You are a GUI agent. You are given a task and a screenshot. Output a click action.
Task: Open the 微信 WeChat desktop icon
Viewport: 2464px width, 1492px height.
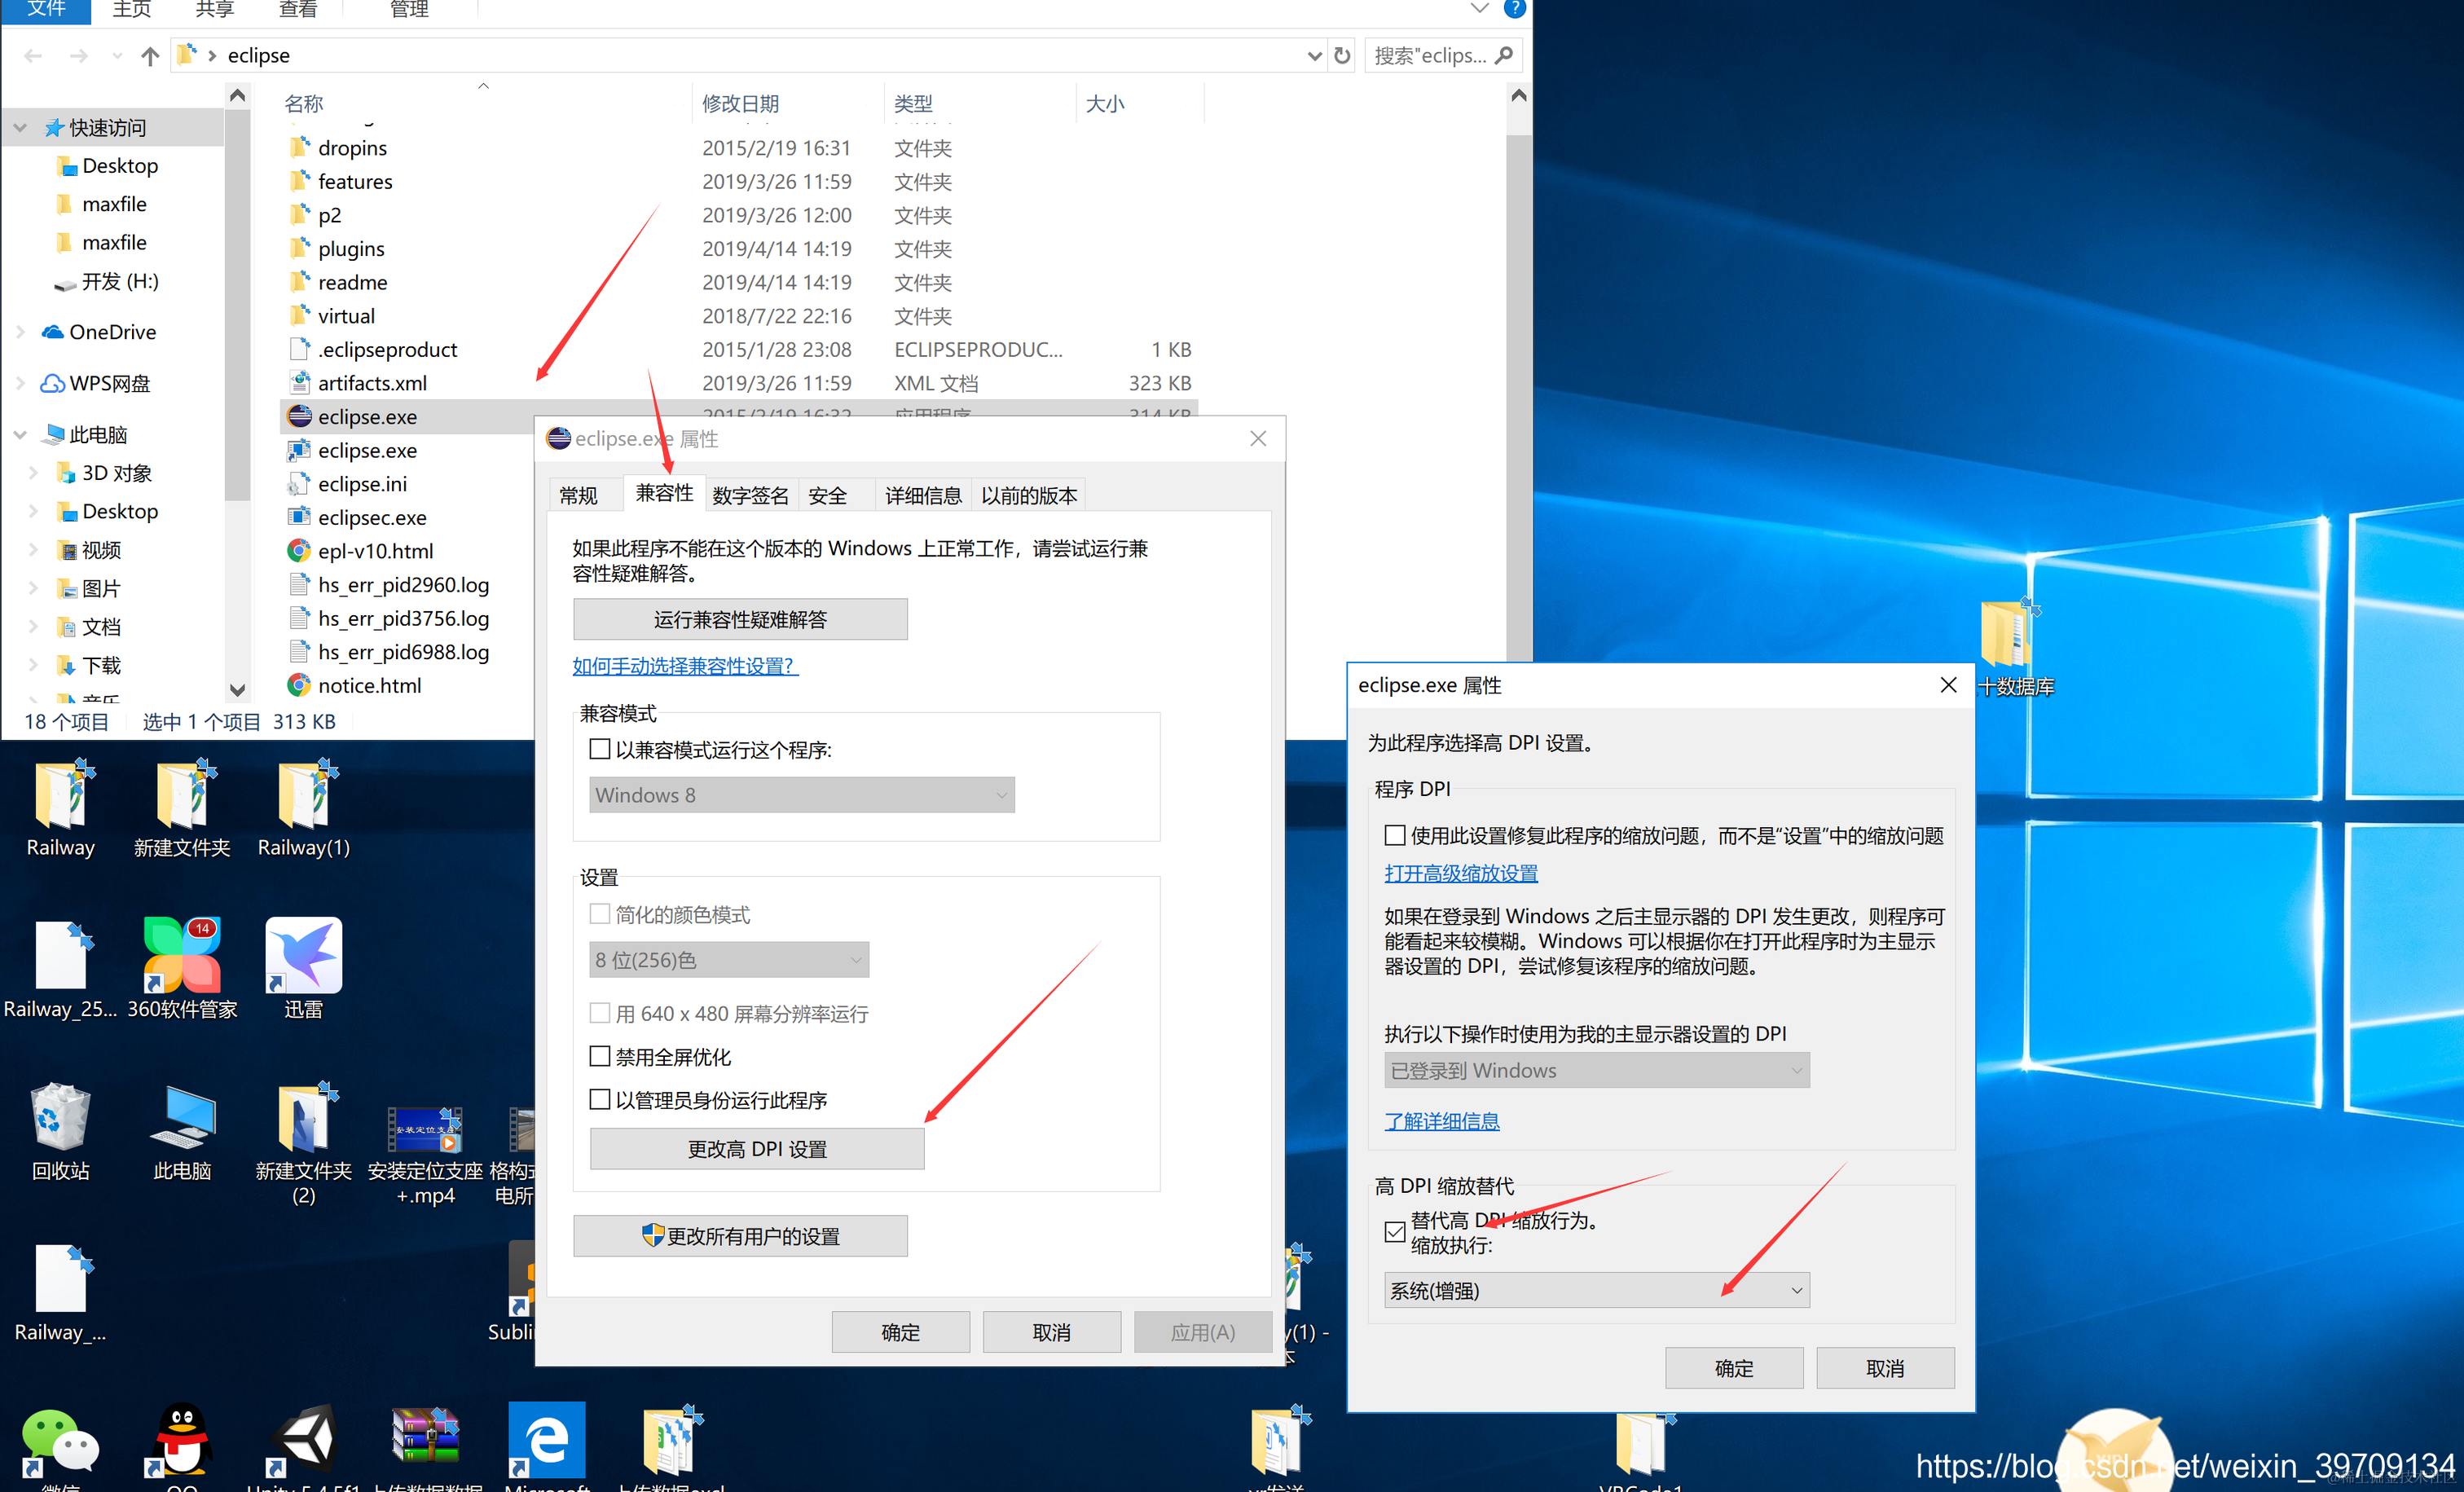(x=60, y=1441)
